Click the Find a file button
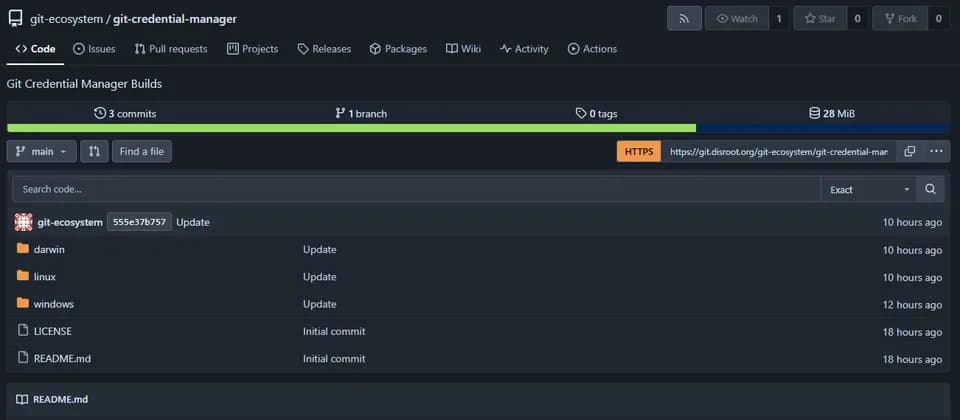 pos(142,151)
